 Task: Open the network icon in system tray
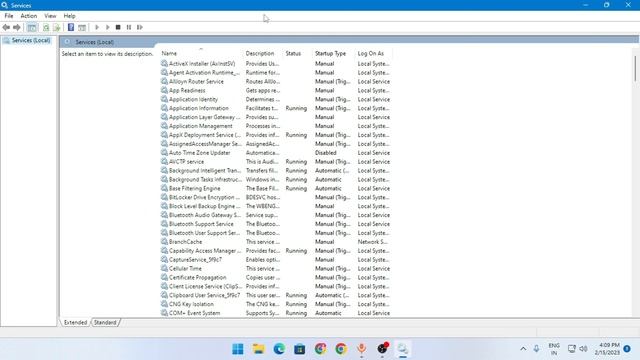pyautogui.click(x=572, y=349)
